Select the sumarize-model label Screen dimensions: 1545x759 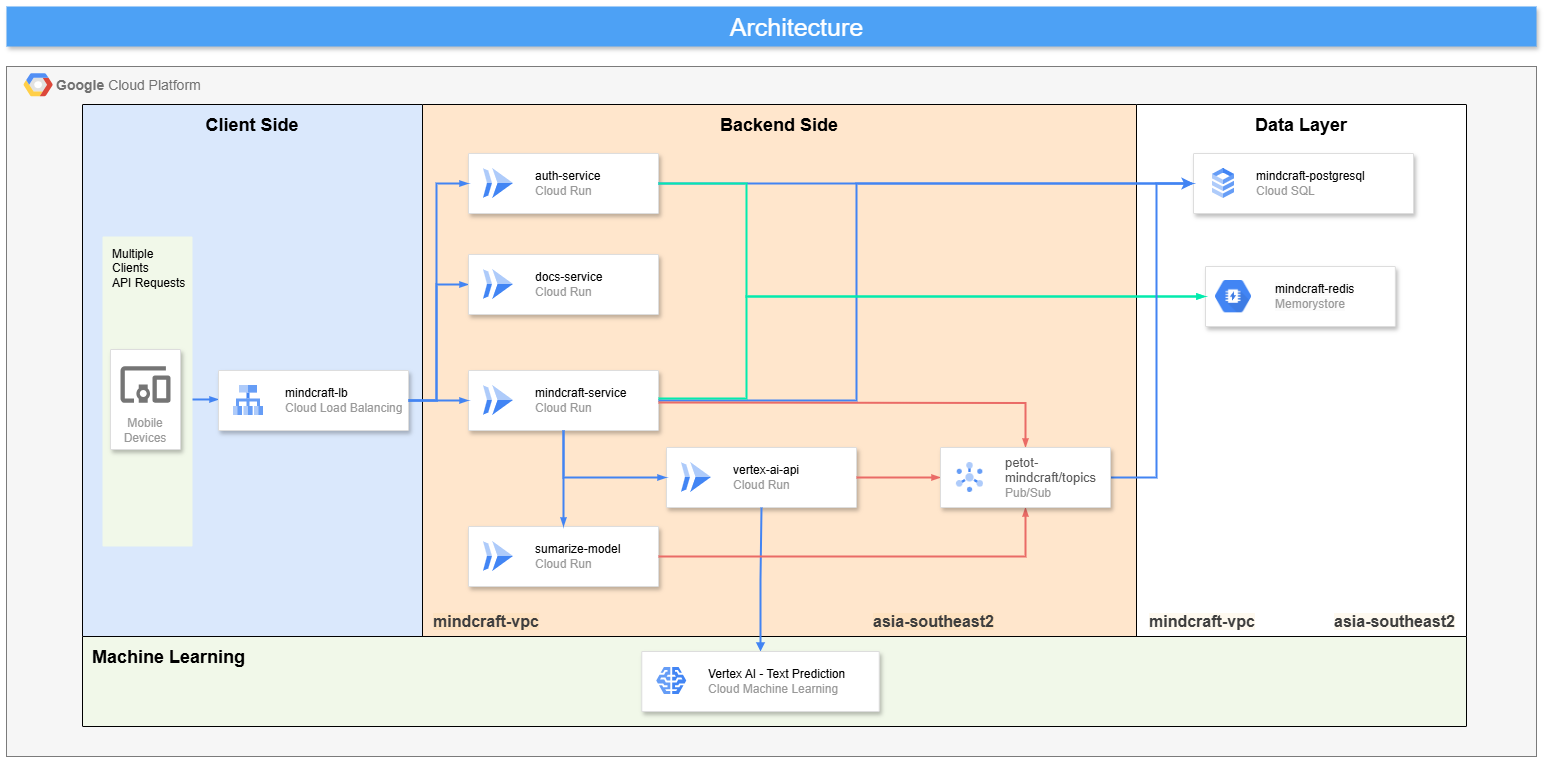577,549
